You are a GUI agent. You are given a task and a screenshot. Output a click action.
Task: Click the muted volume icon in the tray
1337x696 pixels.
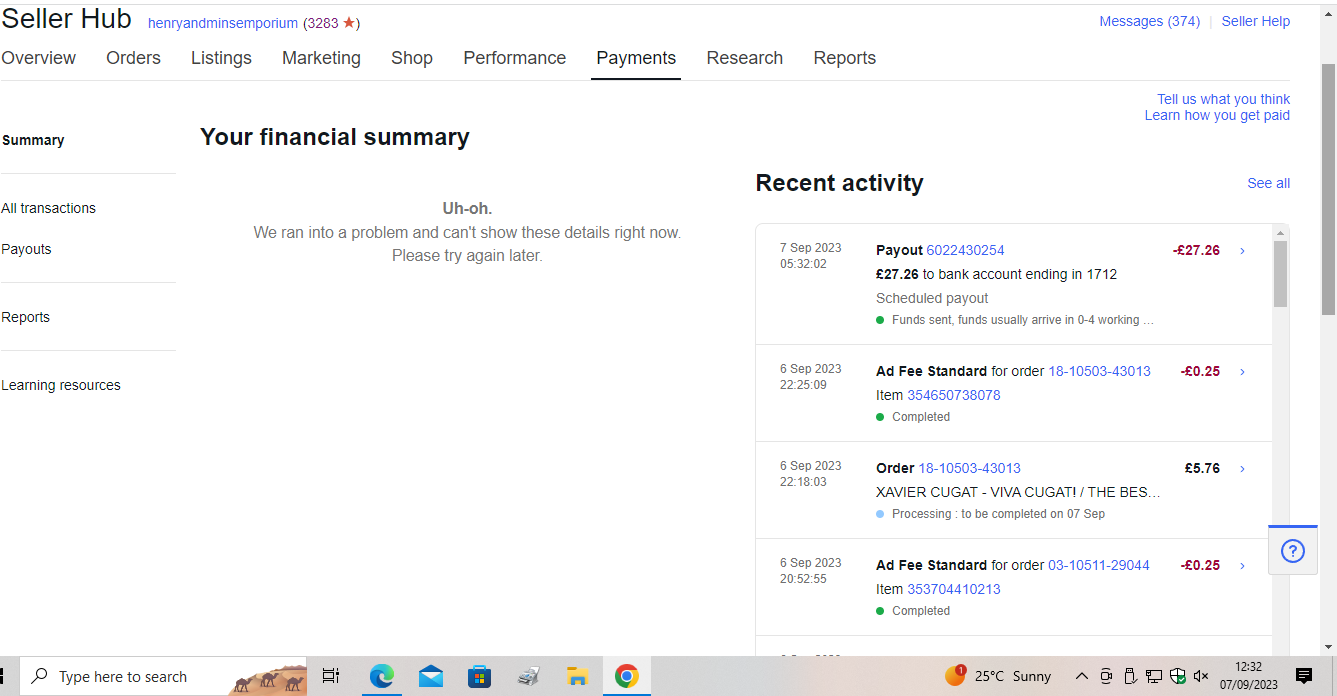[x=1202, y=676]
